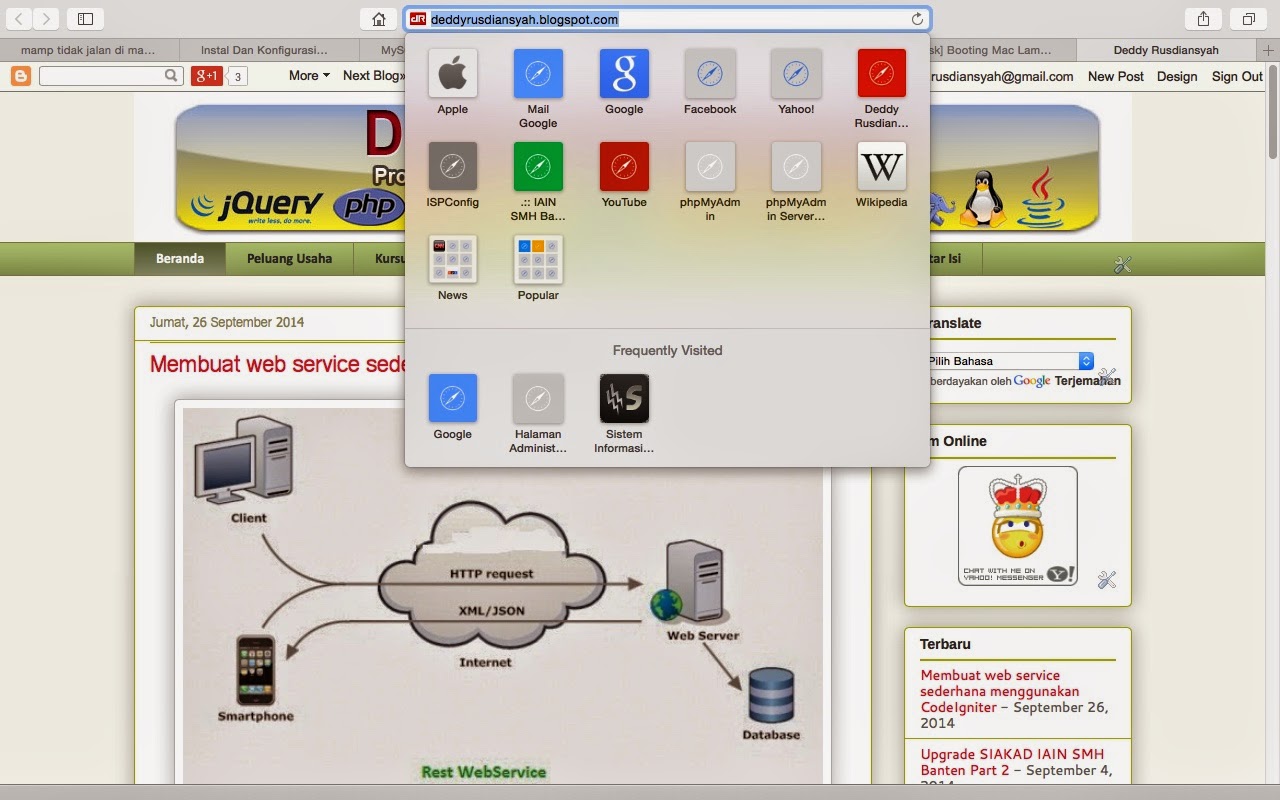Click the Design link
This screenshot has width=1280, height=800.
tap(1177, 76)
